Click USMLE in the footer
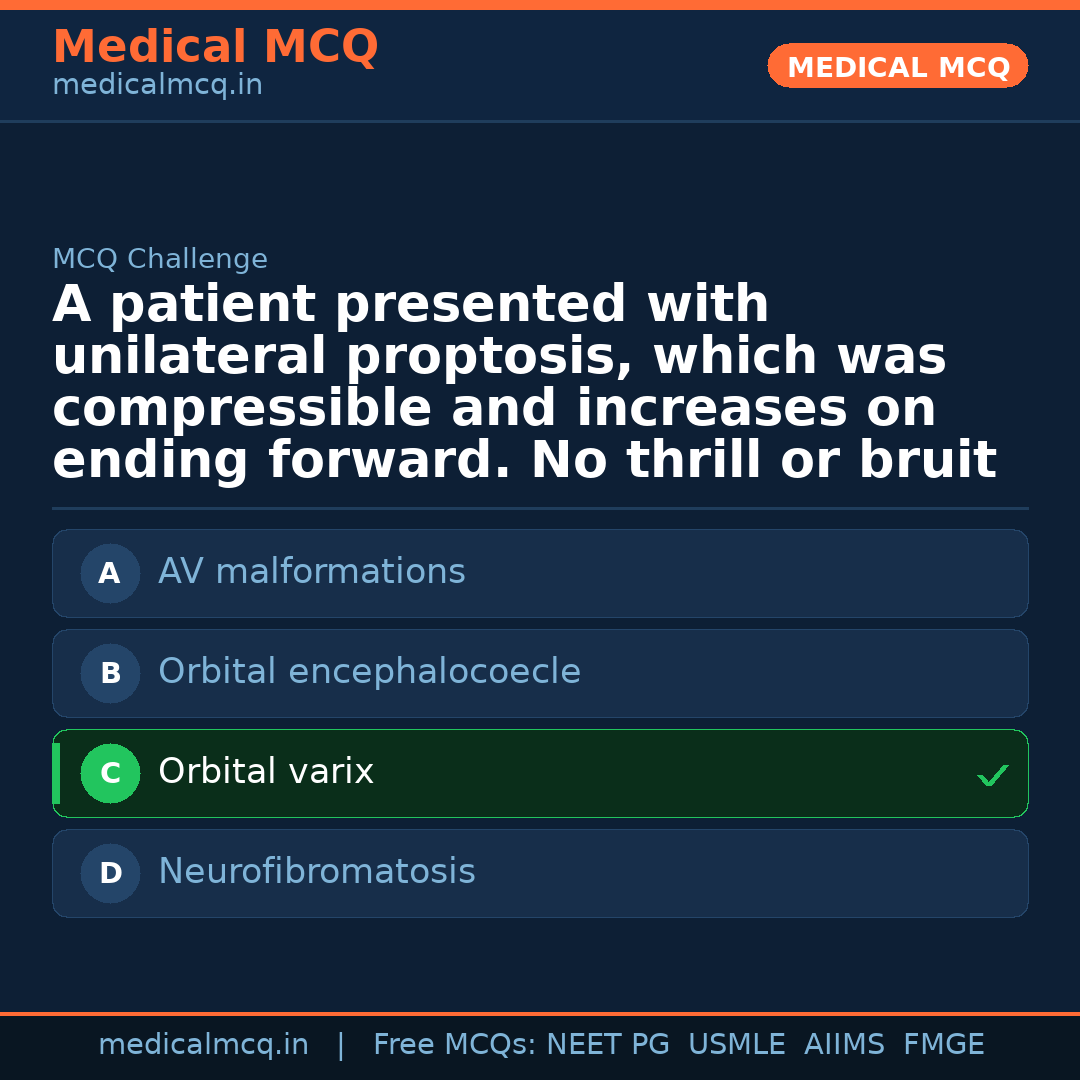Image resolution: width=1080 pixels, height=1080 pixels. [736, 1045]
